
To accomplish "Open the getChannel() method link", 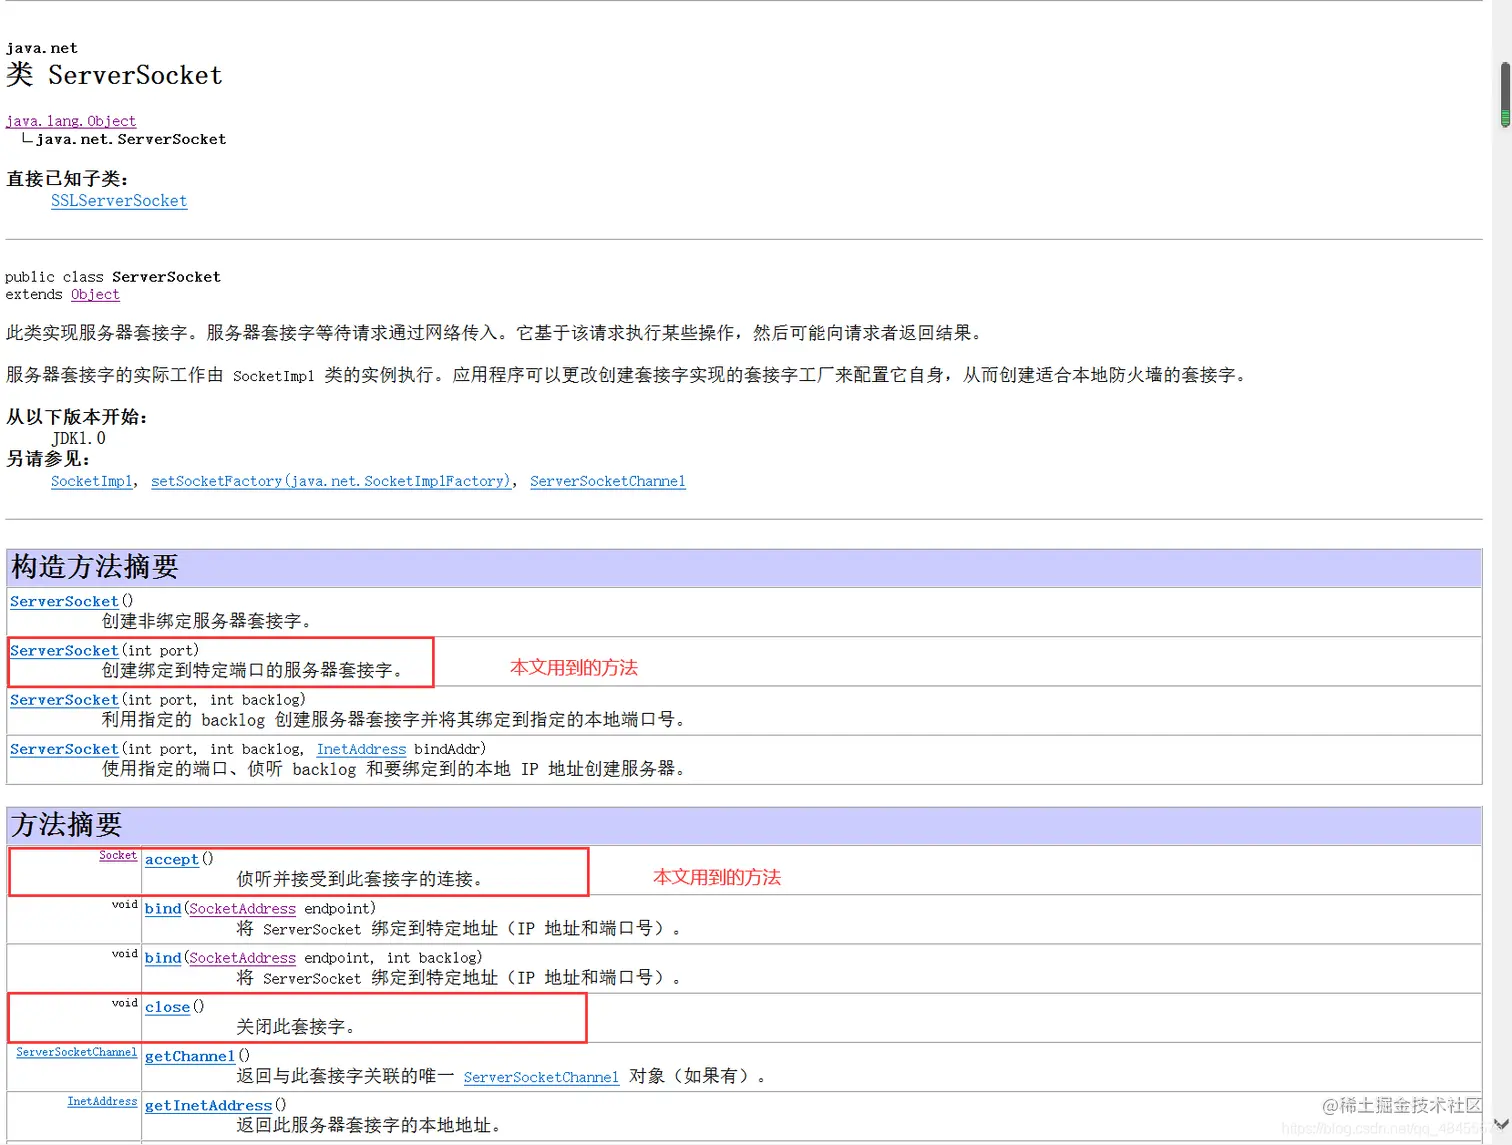I will 190,1056.
